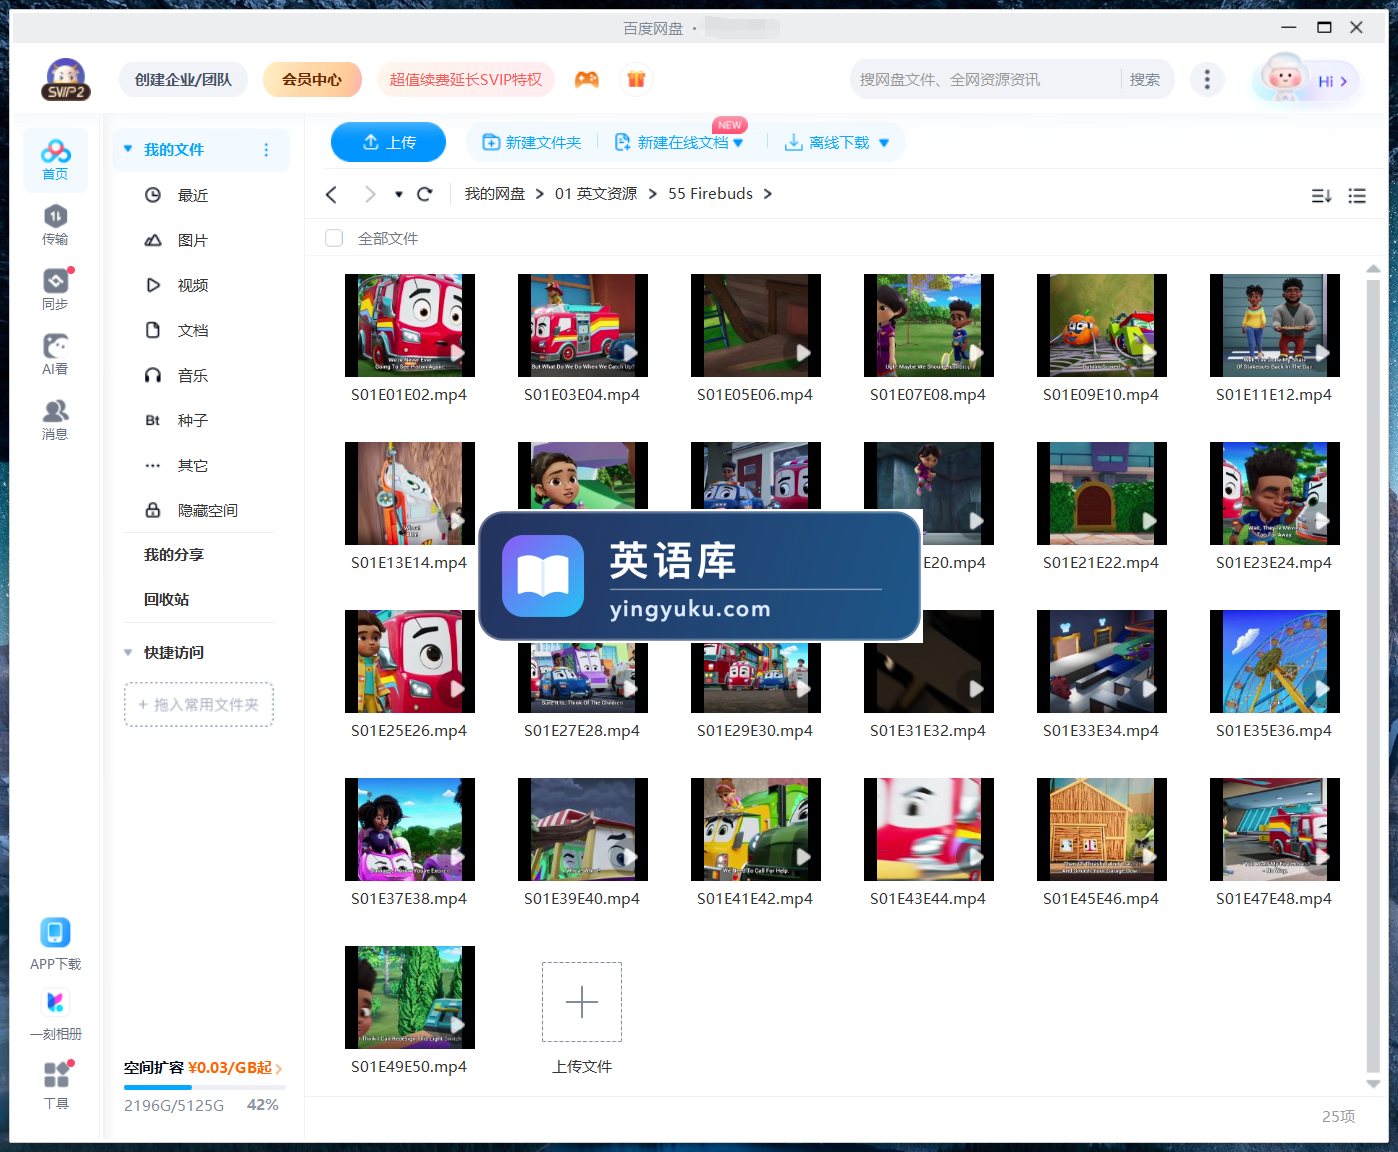Go back with the left arrow

331,194
